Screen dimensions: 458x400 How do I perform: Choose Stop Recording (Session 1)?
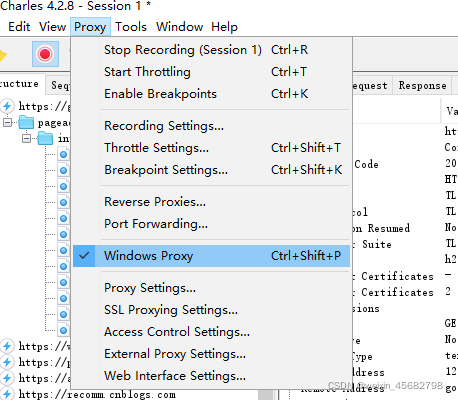211,50
